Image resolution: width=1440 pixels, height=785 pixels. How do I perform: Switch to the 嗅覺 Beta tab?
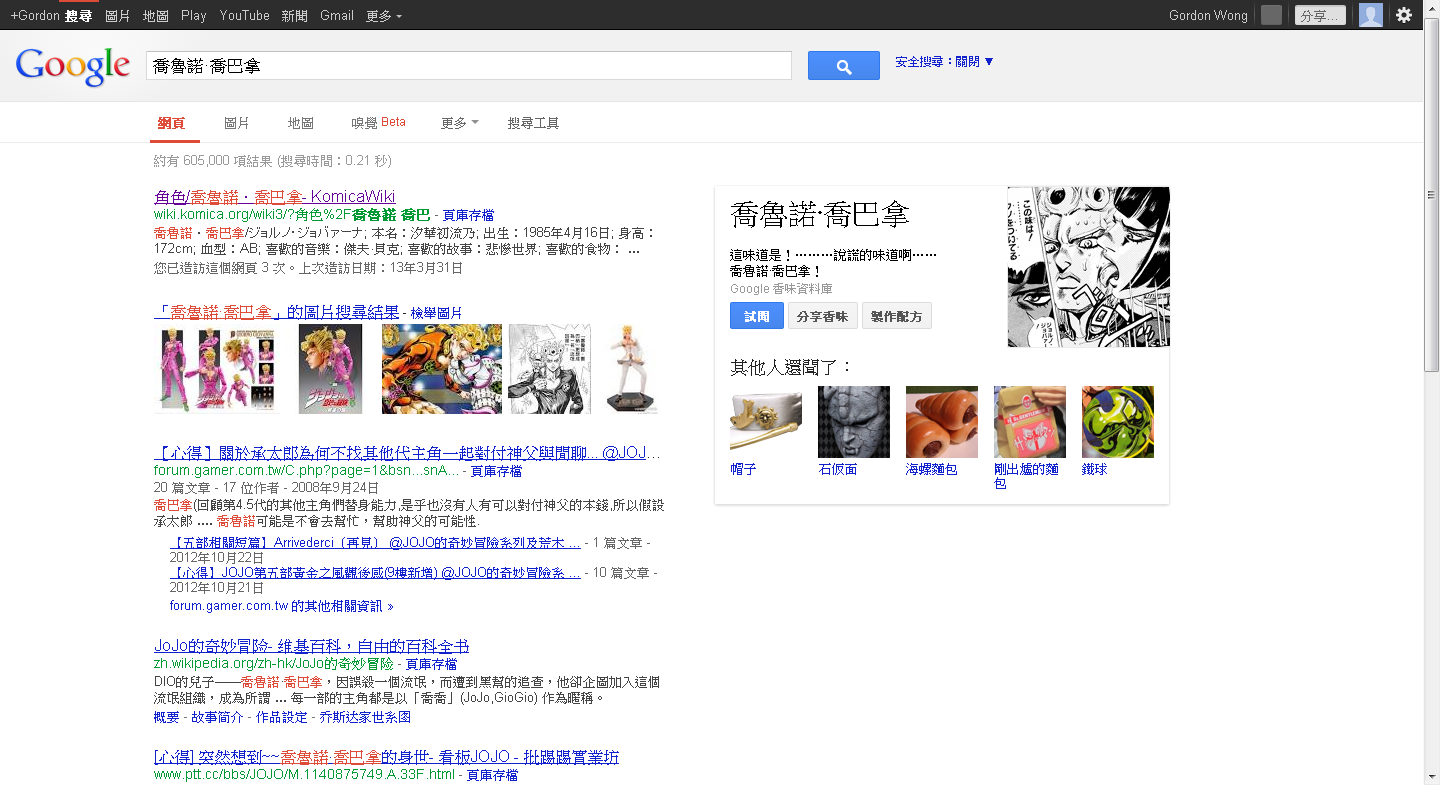tap(378, 123)
